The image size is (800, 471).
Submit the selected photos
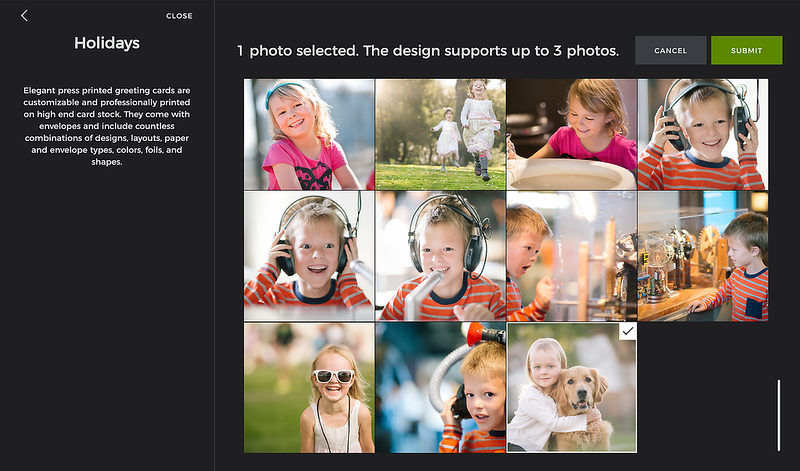pyautogui.click(x=746, y=51)
